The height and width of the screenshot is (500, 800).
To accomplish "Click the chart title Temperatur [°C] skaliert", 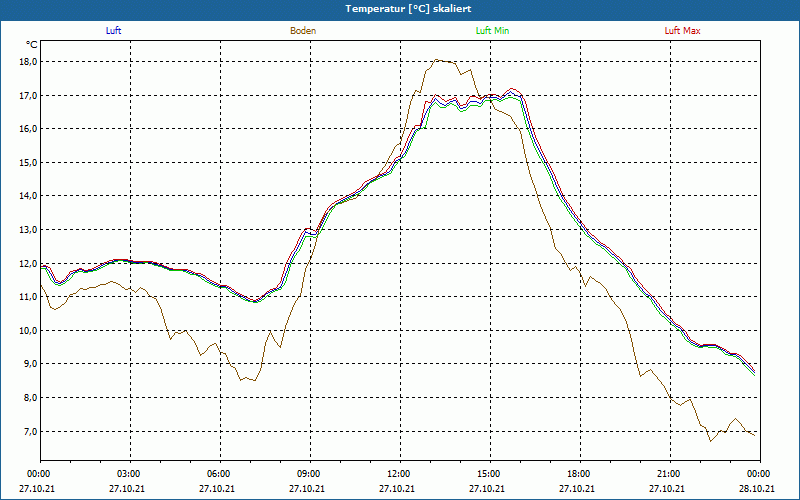I will click(x=408, y=9).
